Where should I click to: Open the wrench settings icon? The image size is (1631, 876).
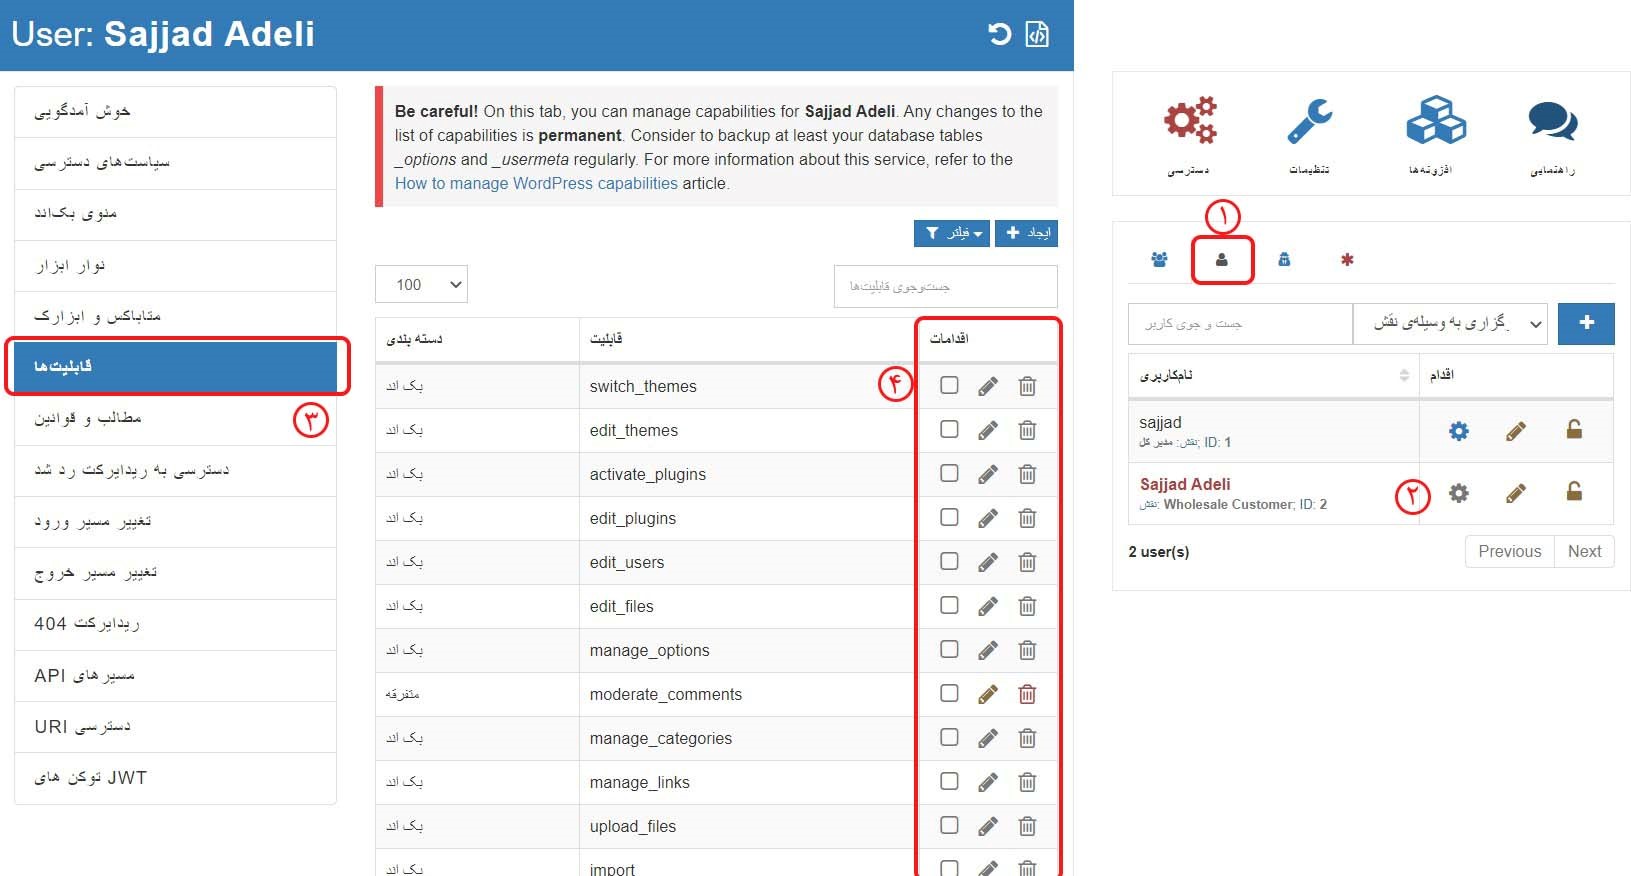1309,121
